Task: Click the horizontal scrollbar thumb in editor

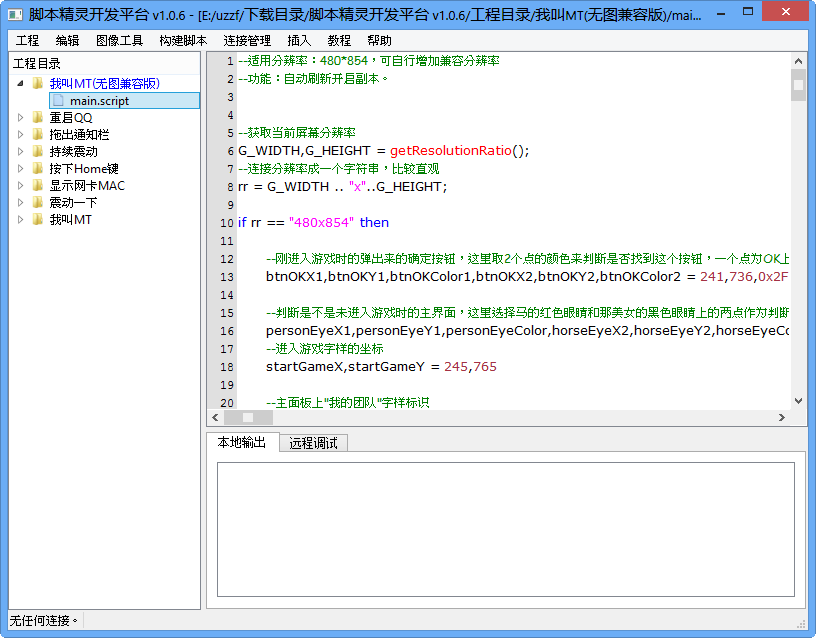Action: (248, 417)
